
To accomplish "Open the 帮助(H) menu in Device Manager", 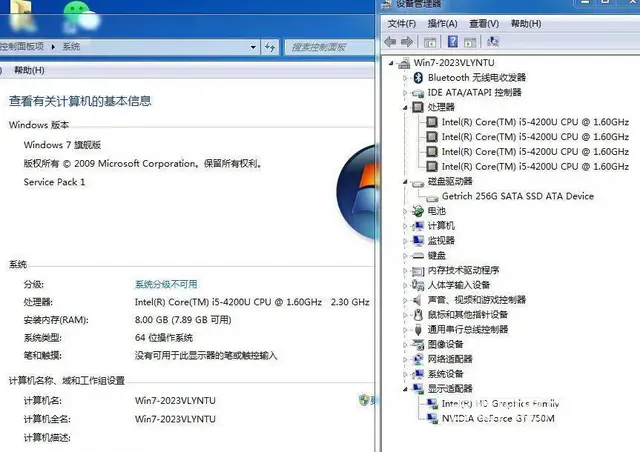I will pyautogui.click(x=526, y=24).
